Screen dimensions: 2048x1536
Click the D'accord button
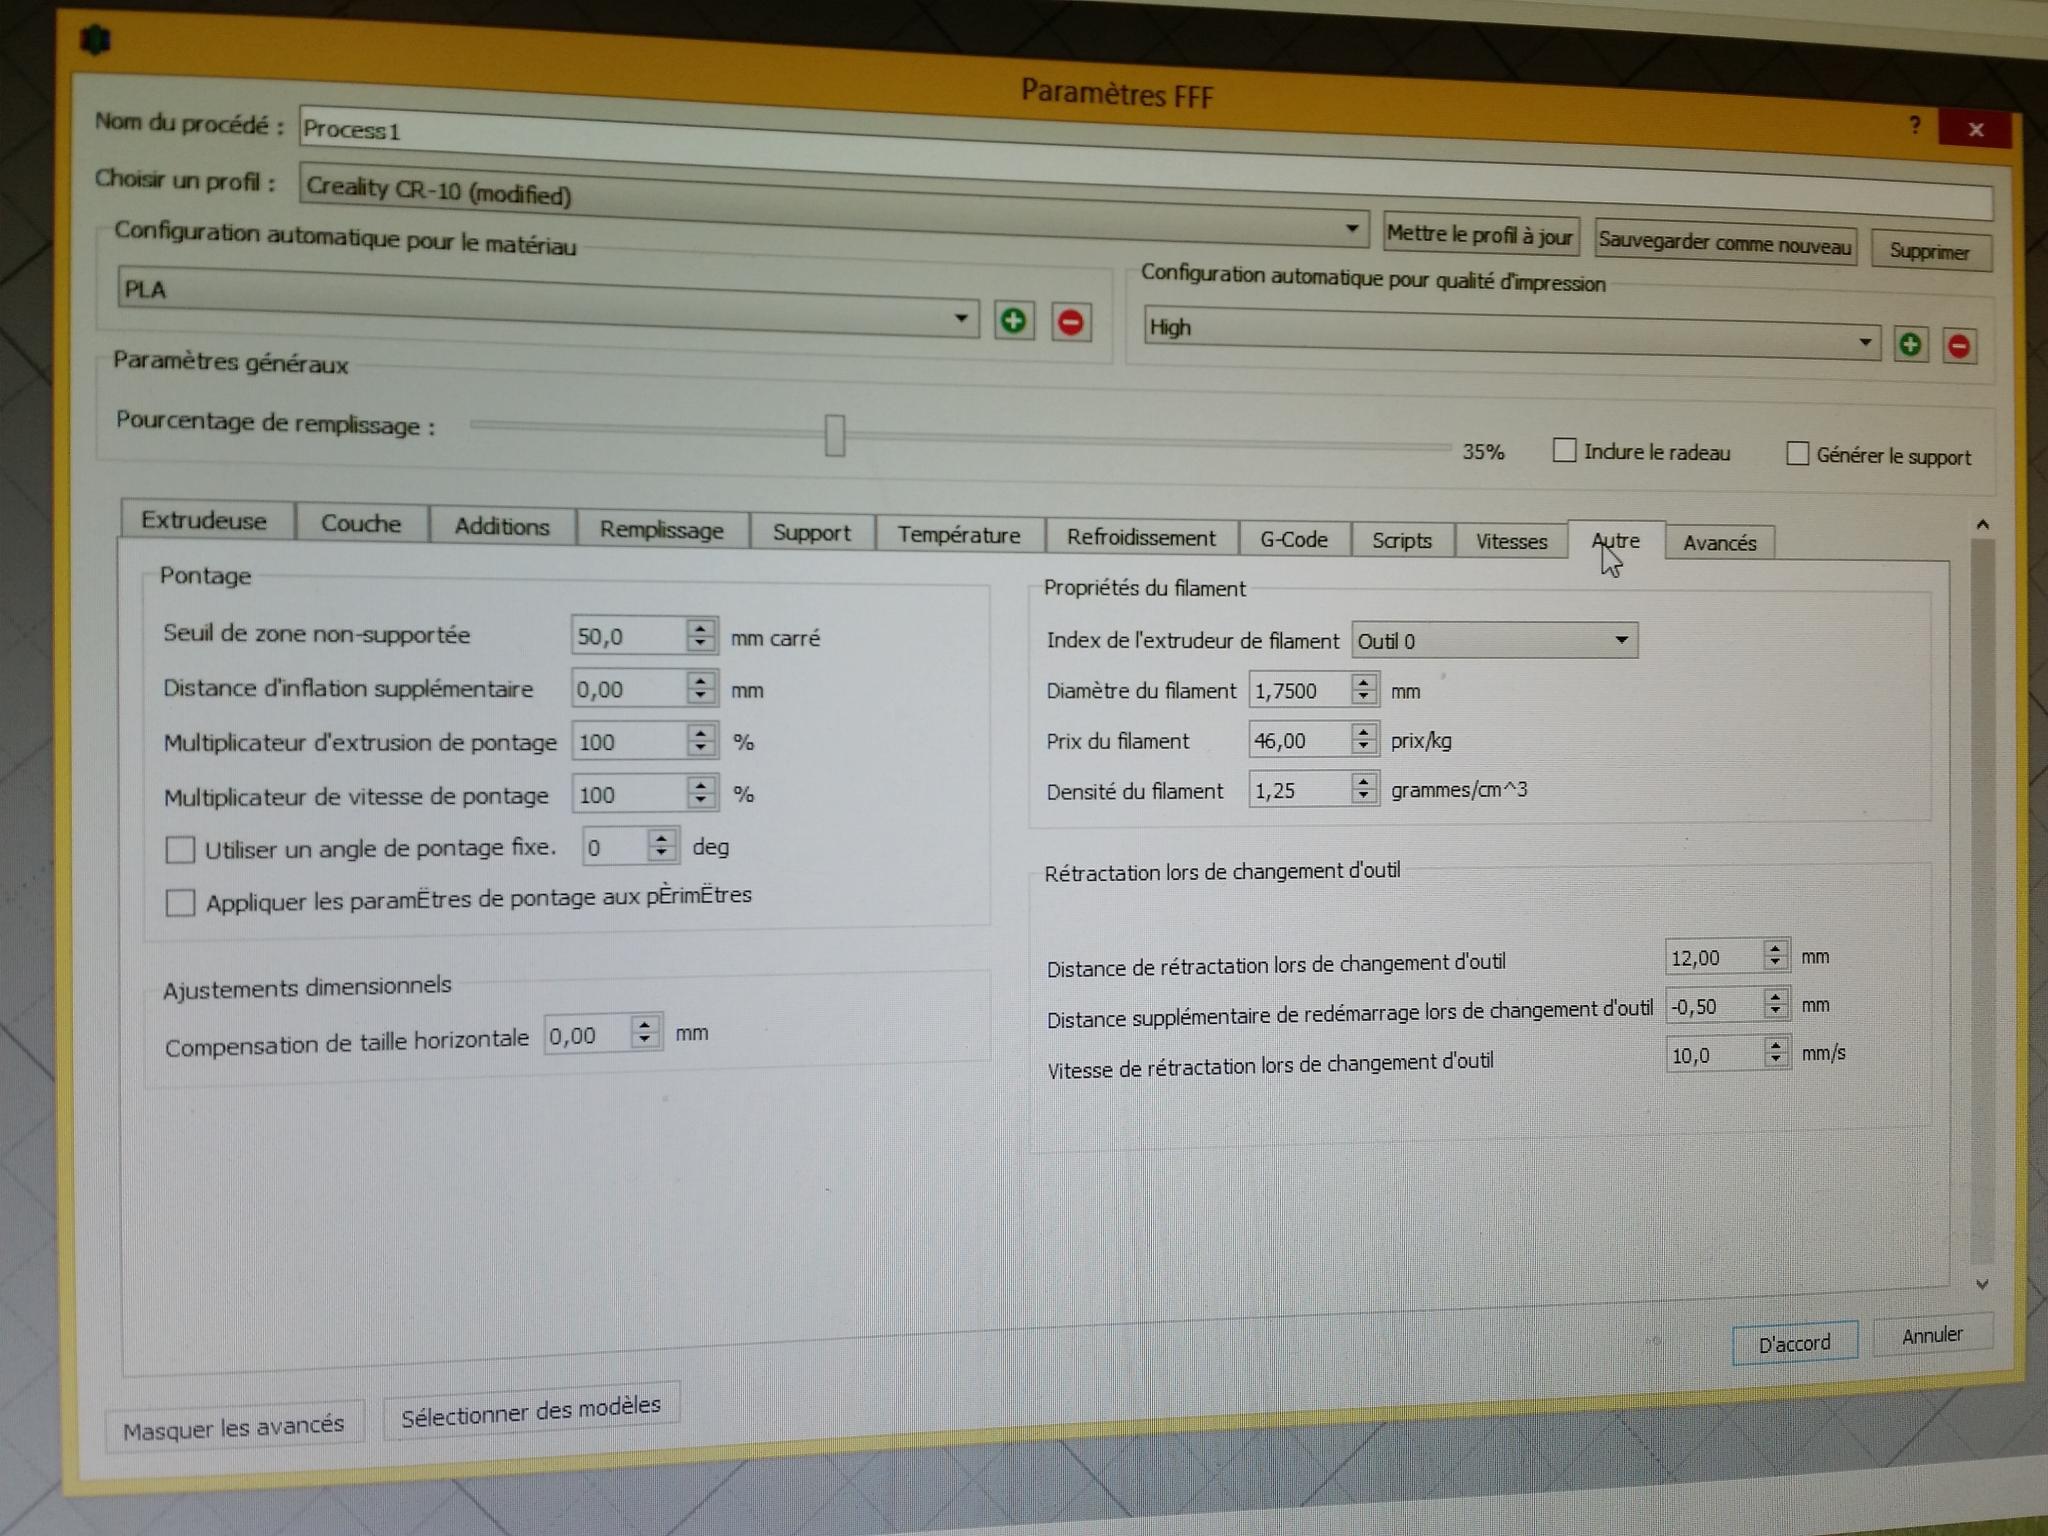(1794, 1343)
